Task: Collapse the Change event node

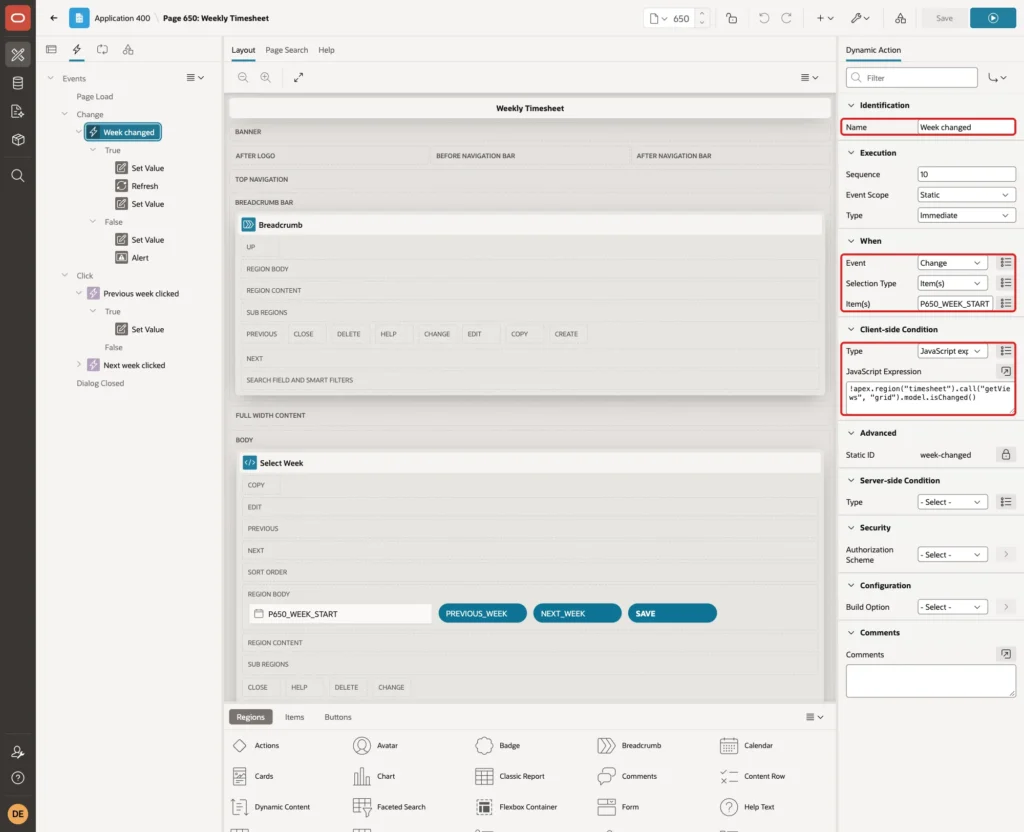Action: click(x=65, y=114)
